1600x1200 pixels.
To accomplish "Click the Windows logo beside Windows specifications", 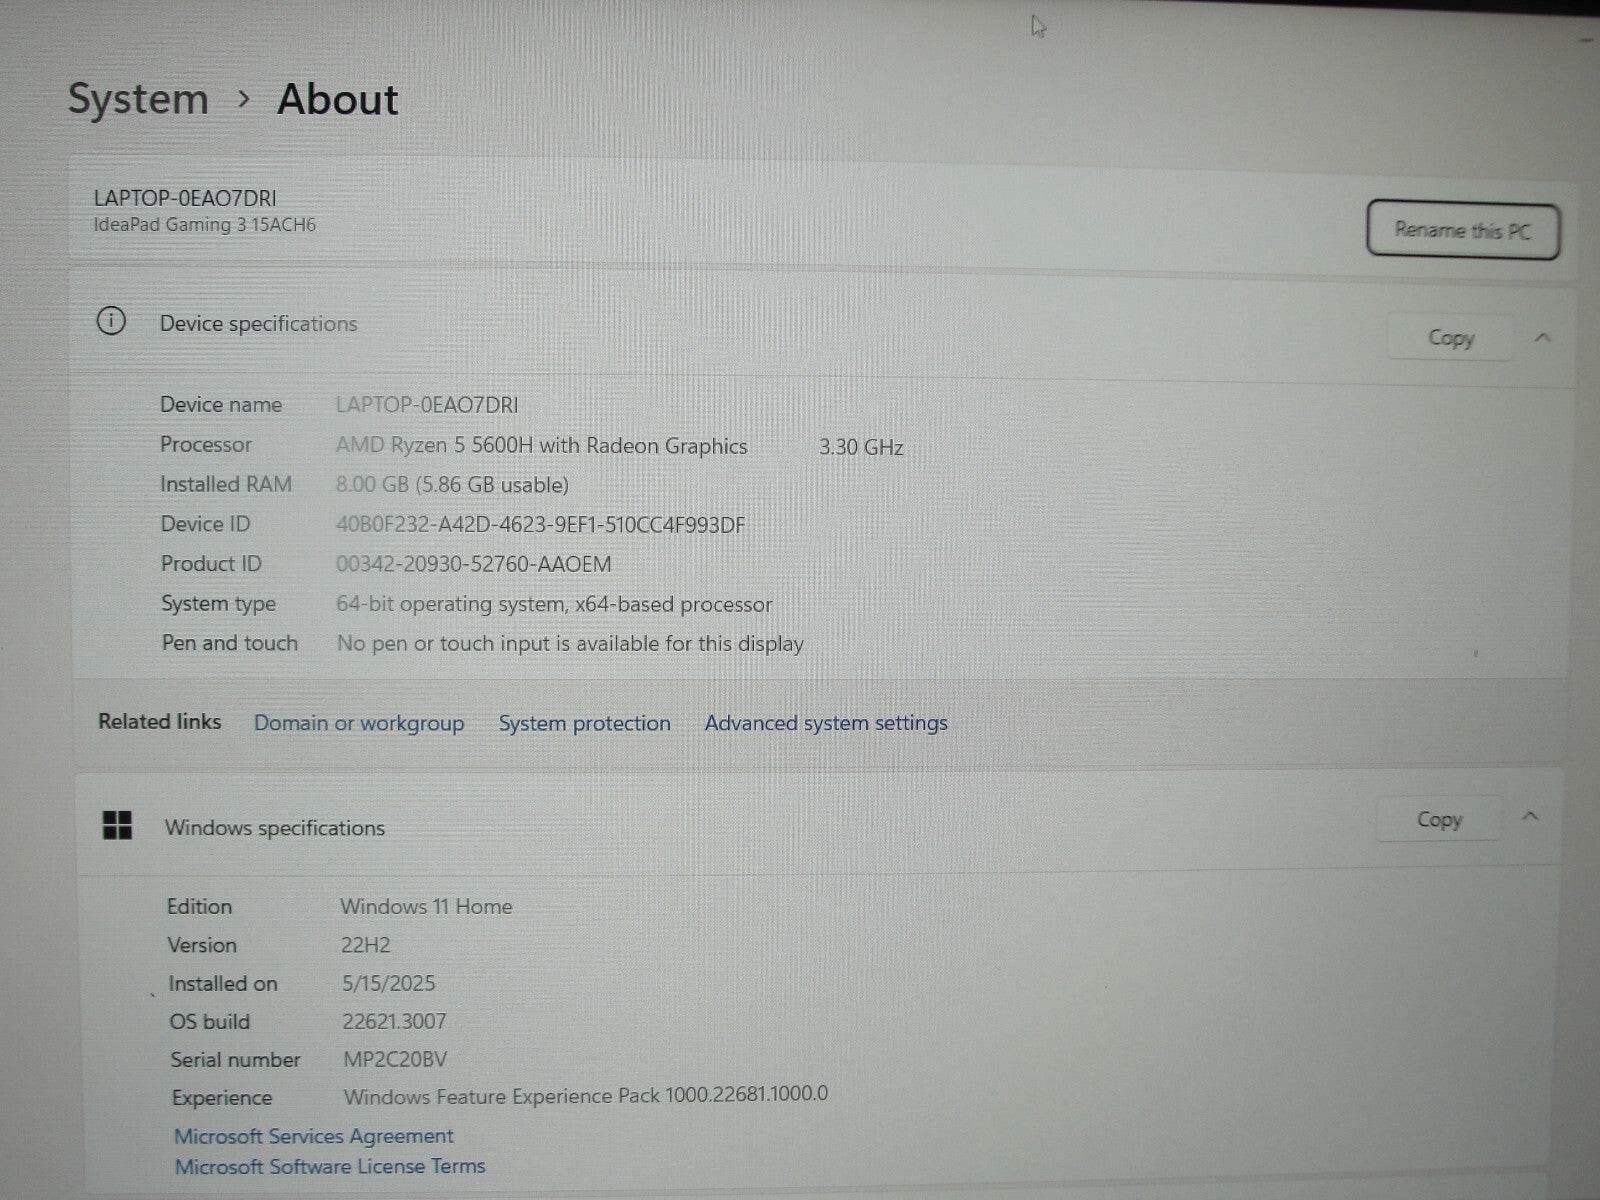I will [x=118, y=826].
